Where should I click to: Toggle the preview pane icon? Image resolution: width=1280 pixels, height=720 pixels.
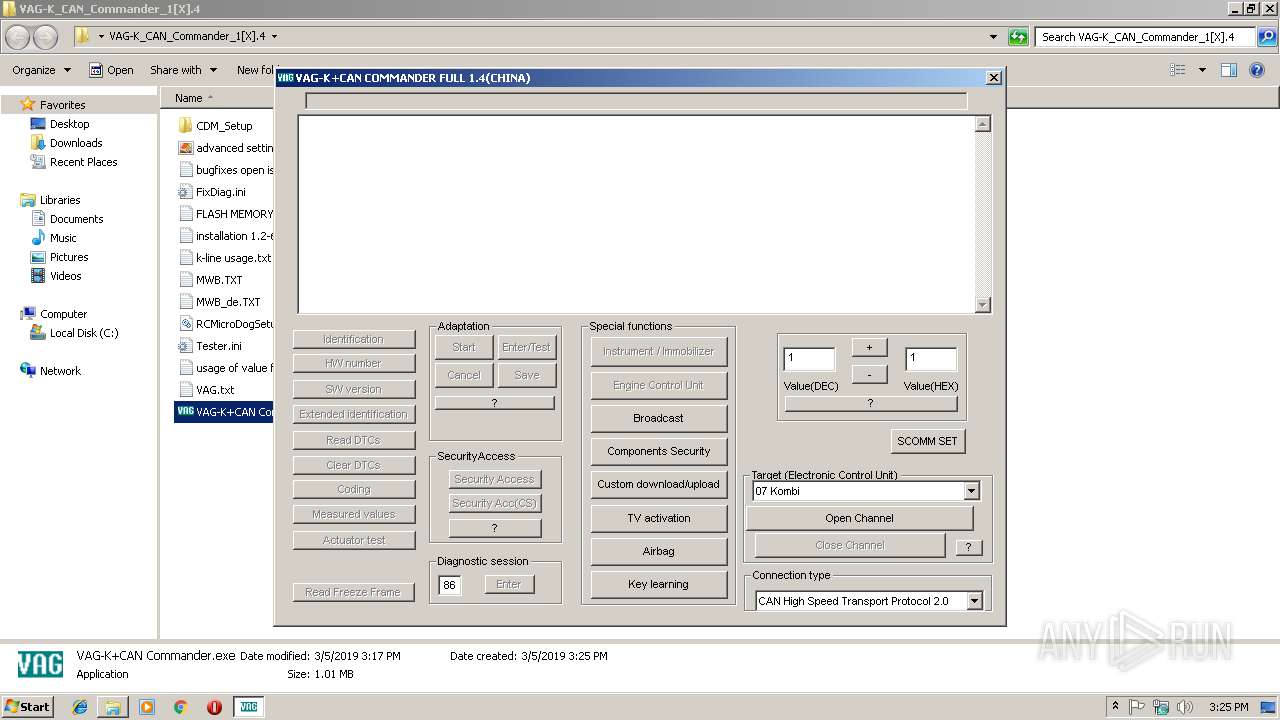[x=1229, y=70]
